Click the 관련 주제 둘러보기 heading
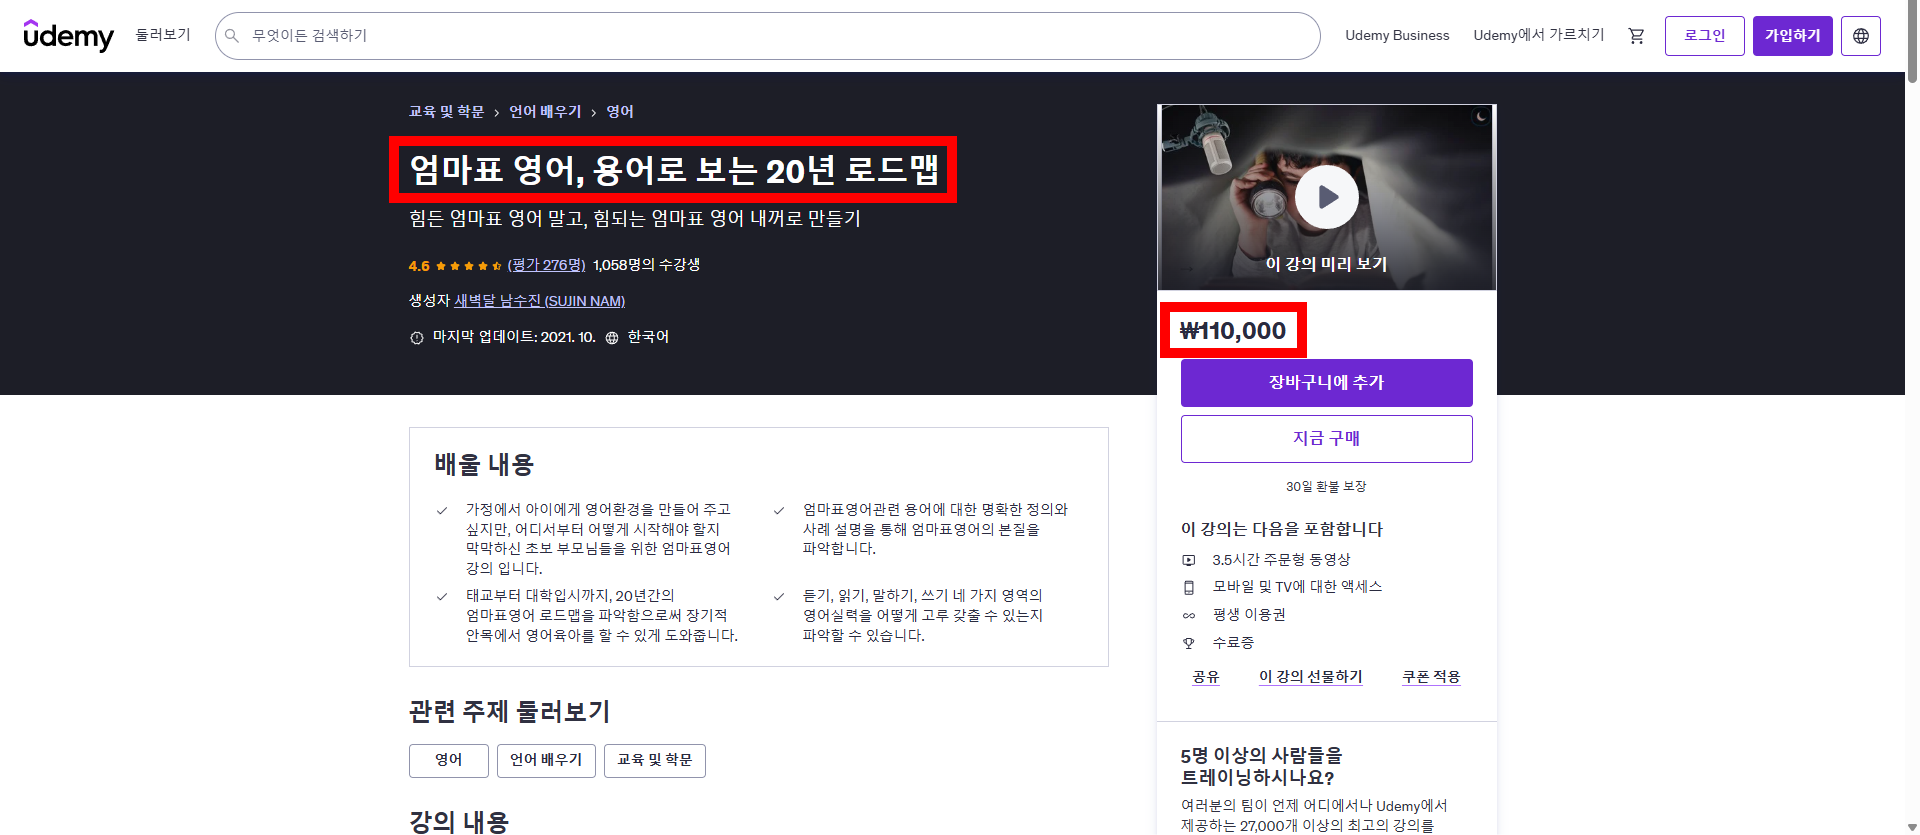1920x835 pixels. pyautogui.click(x=510, y=712)
